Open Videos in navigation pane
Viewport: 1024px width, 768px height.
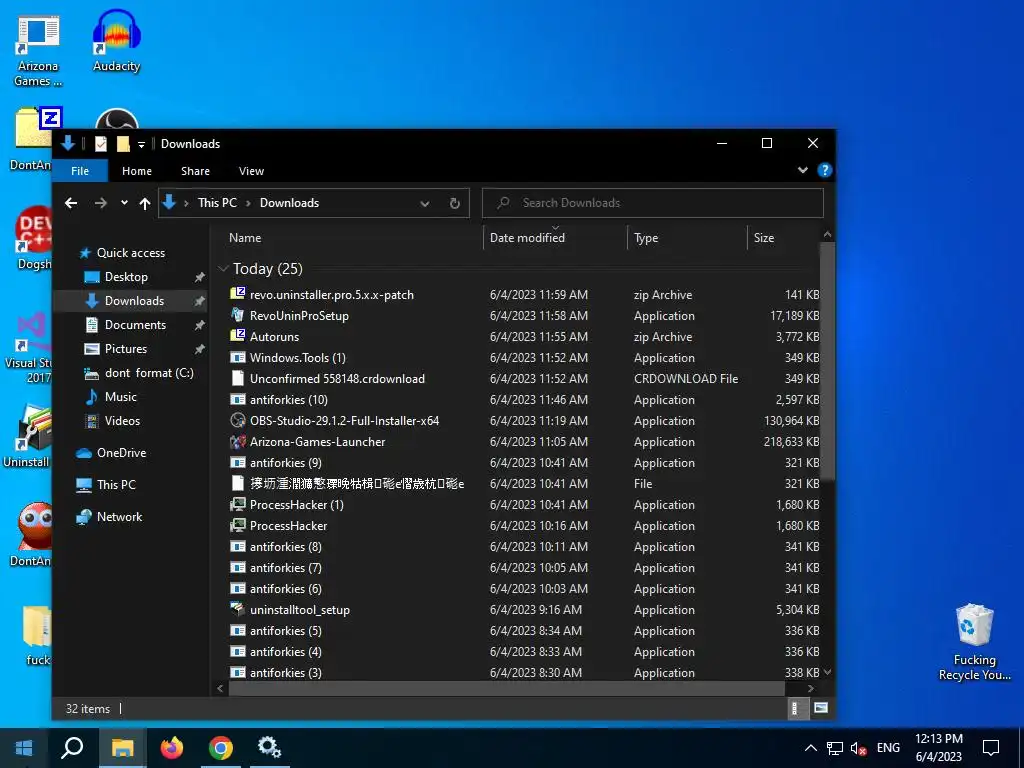coord(122,421)
